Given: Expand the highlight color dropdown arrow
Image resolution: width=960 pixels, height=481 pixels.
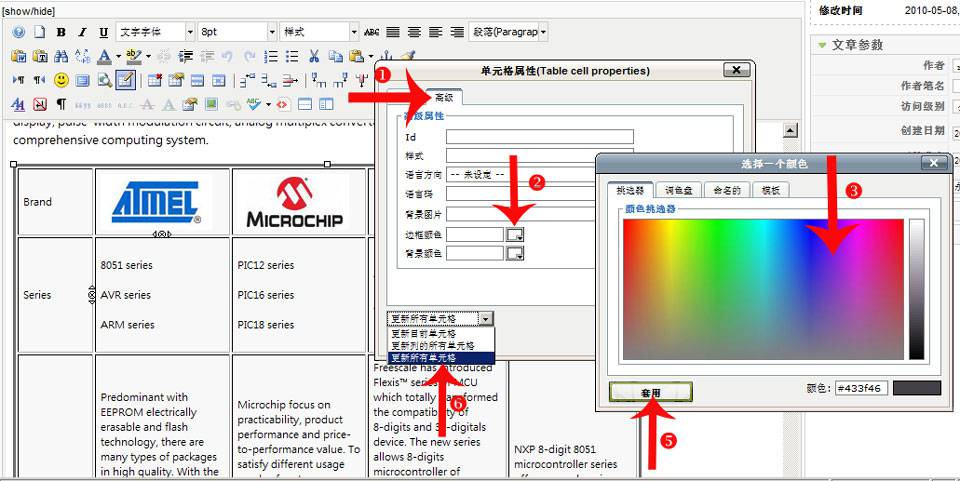Looking at the screenshot, I should (x=148, y=56).
